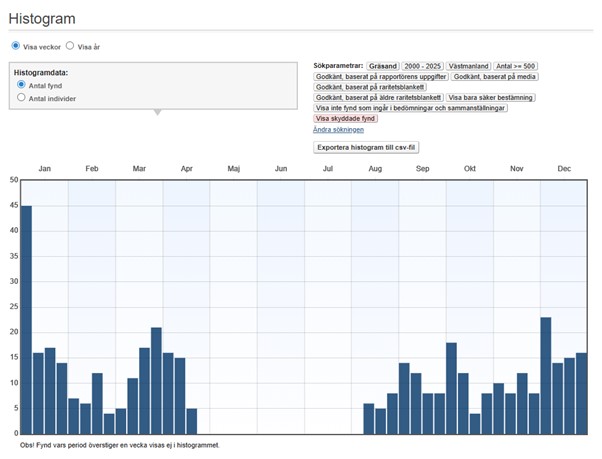Click the Västmanland parameter tag
Image resolution: width=602 pixels, height=459 pixels.
point(469,65)
